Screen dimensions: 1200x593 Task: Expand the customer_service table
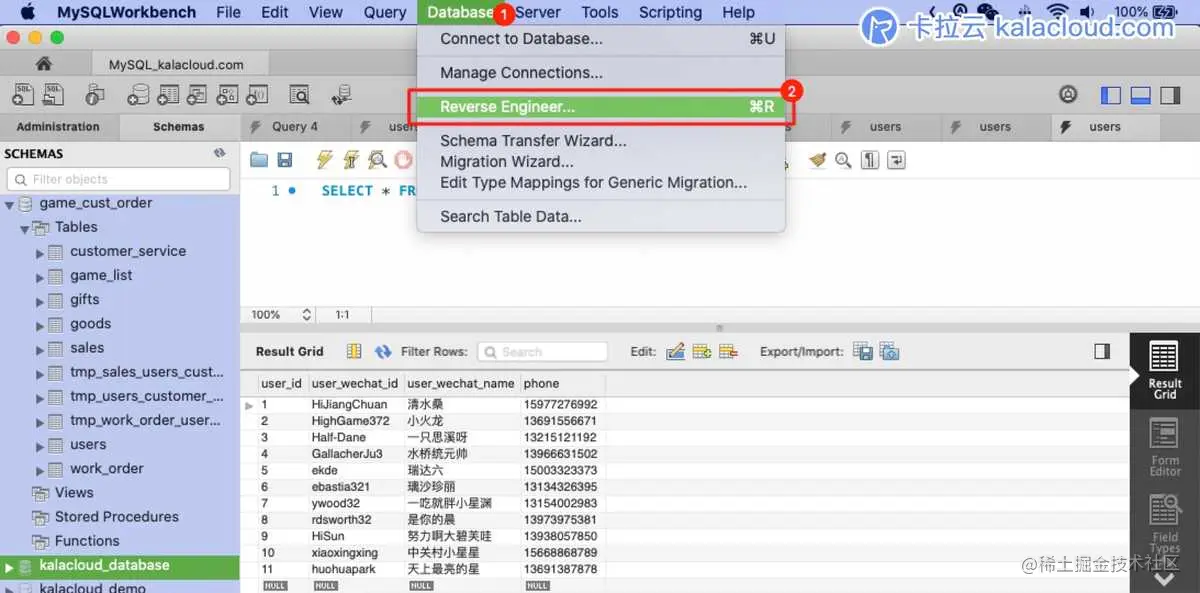click(40, 253)
